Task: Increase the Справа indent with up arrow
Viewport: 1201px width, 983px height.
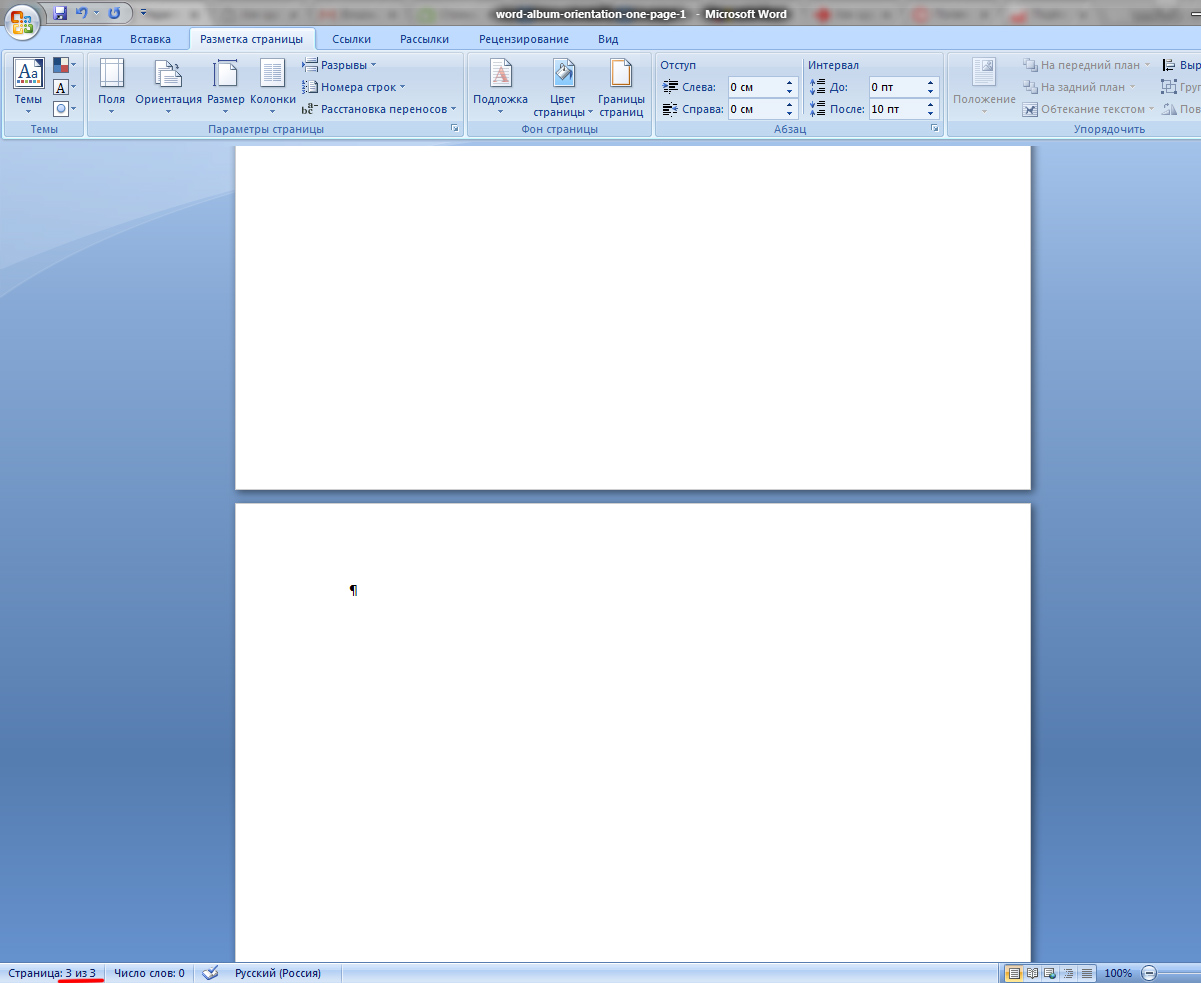Action: click(x=790, y=105)
